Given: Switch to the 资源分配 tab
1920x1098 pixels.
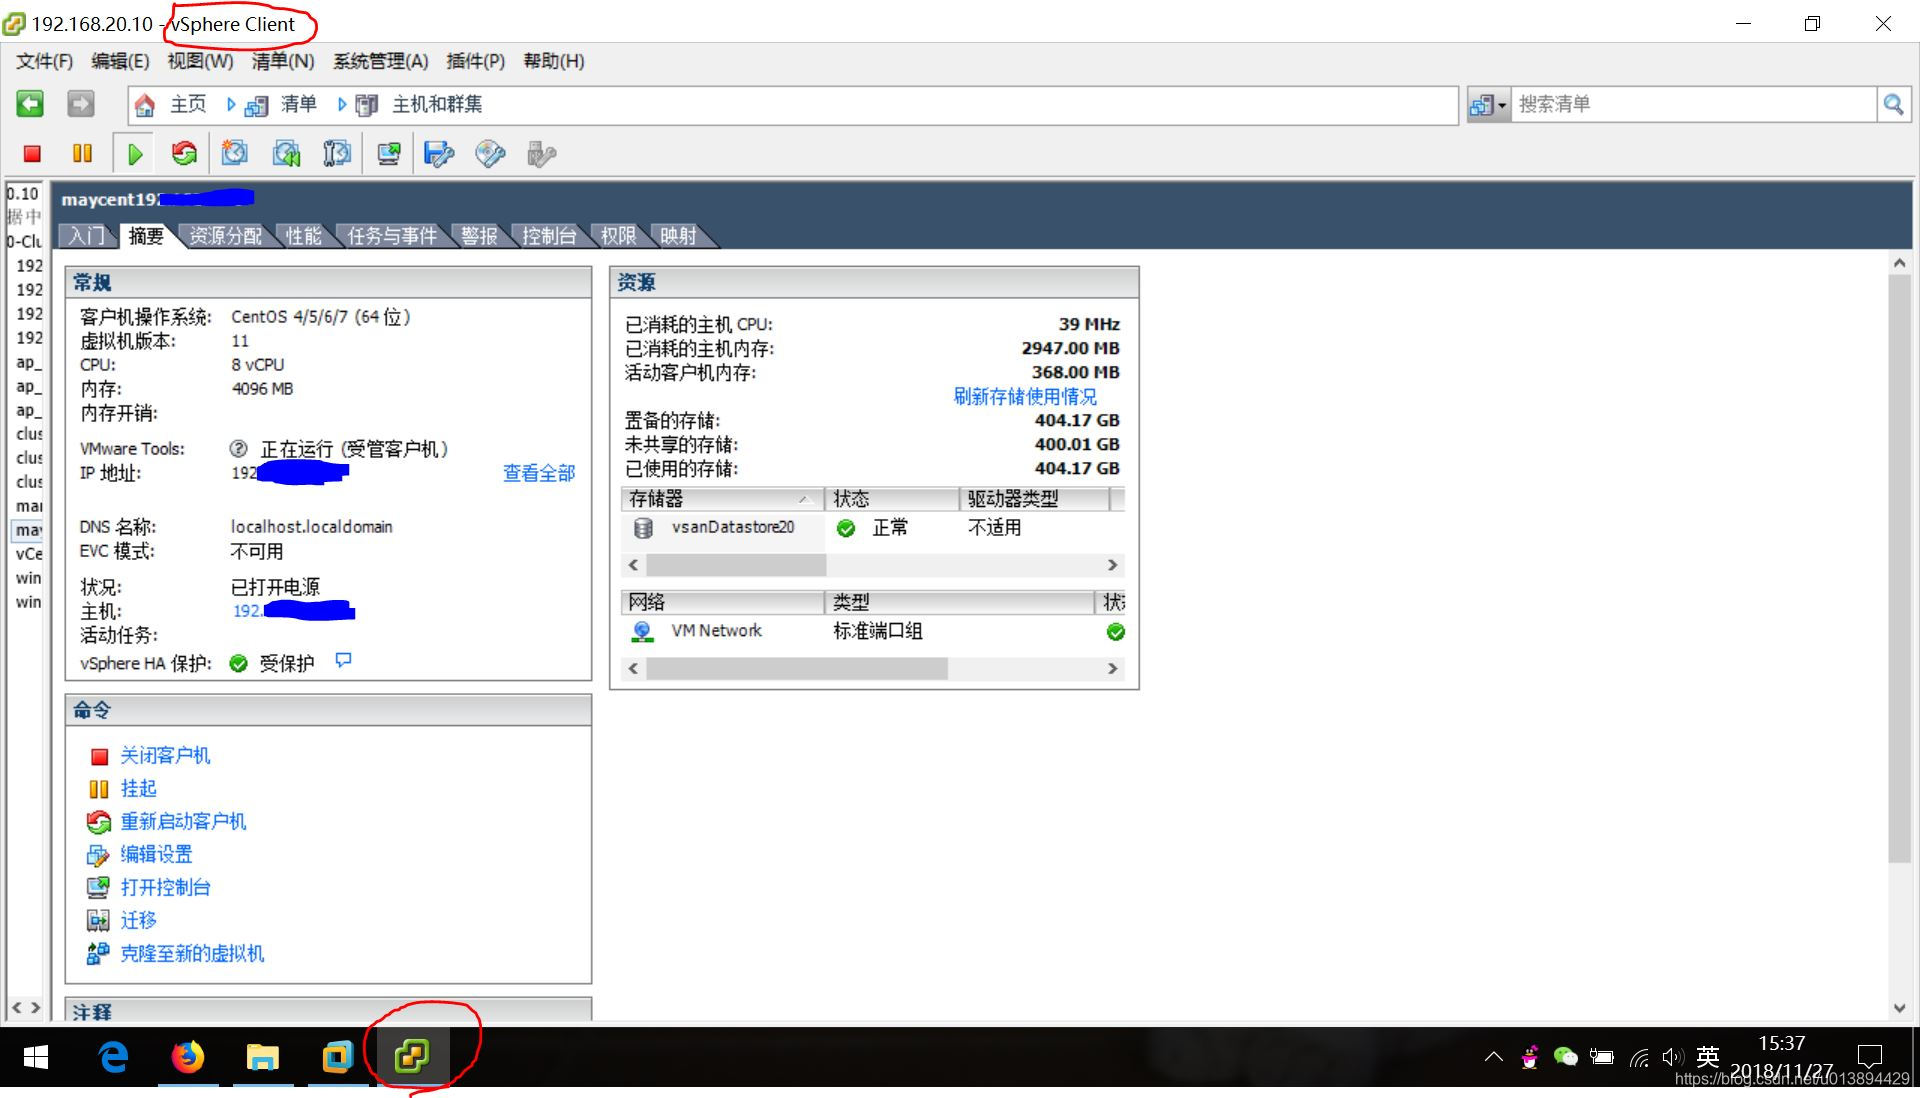Looking at the screenshot, I should (225, 236).
